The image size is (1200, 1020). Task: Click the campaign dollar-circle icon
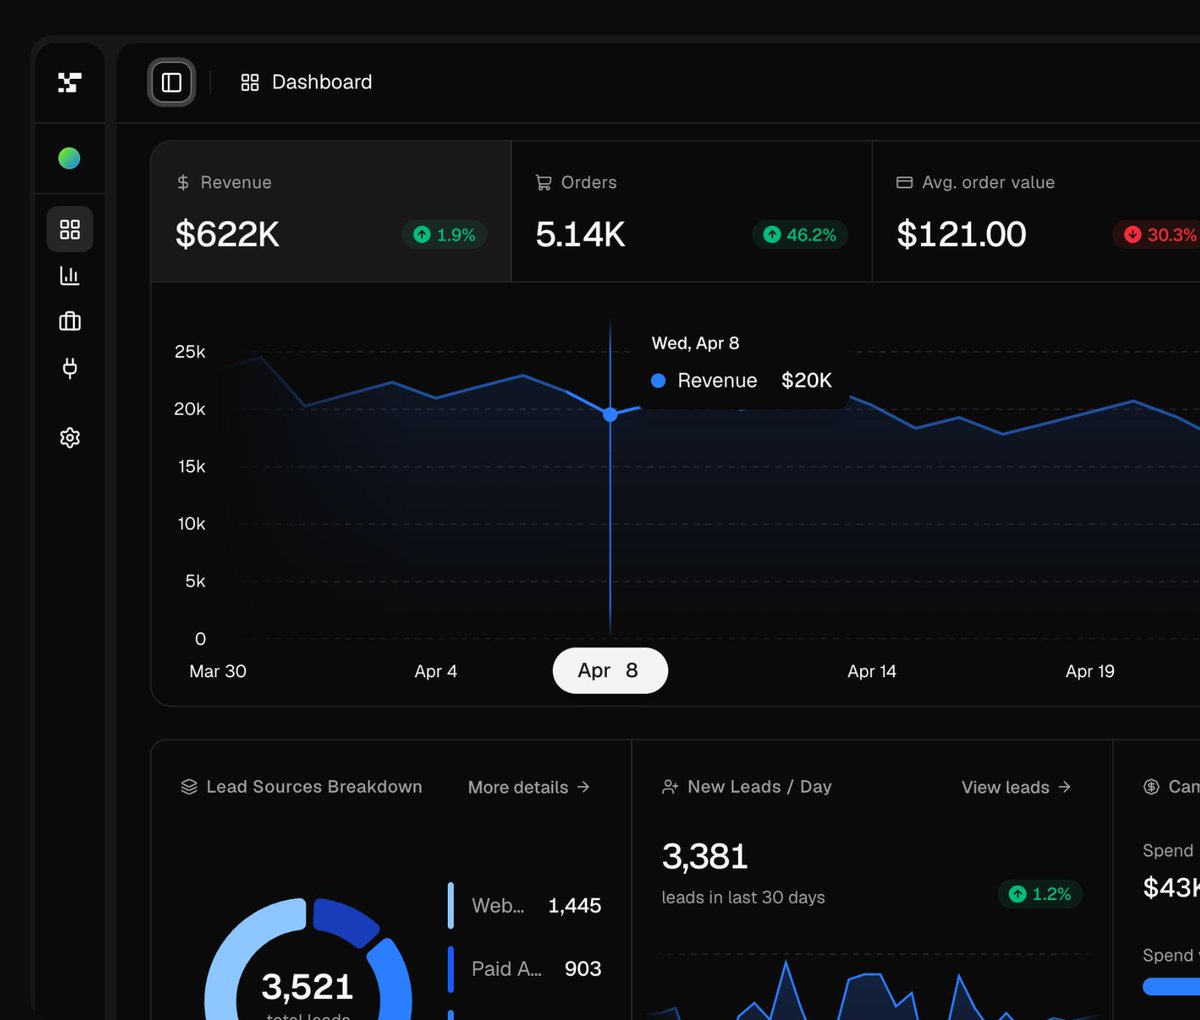pyautogui.click(x=1151, y=787)
